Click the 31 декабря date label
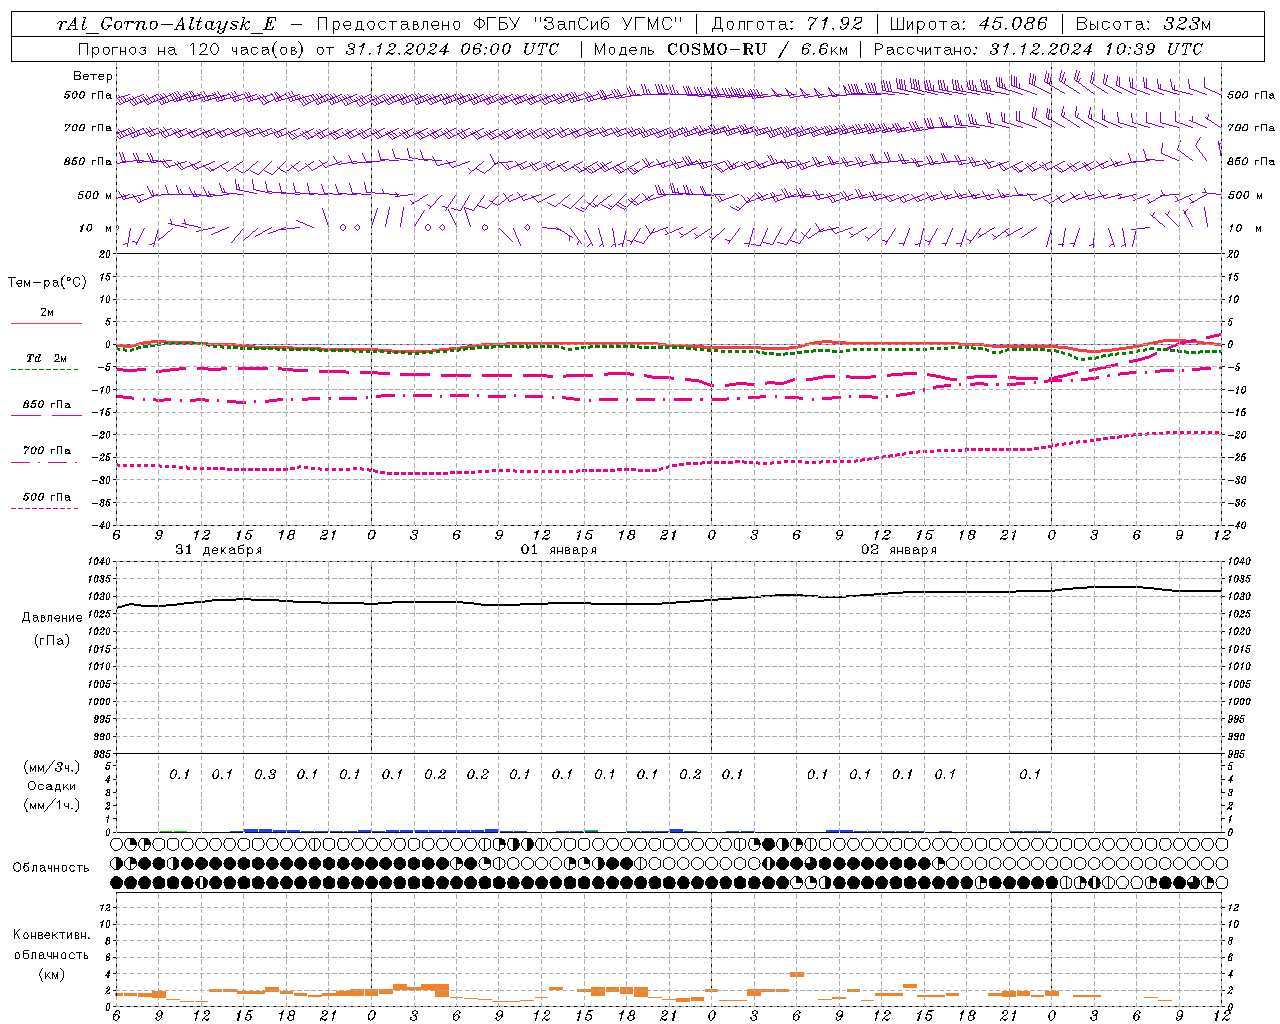 pos(219,550)
